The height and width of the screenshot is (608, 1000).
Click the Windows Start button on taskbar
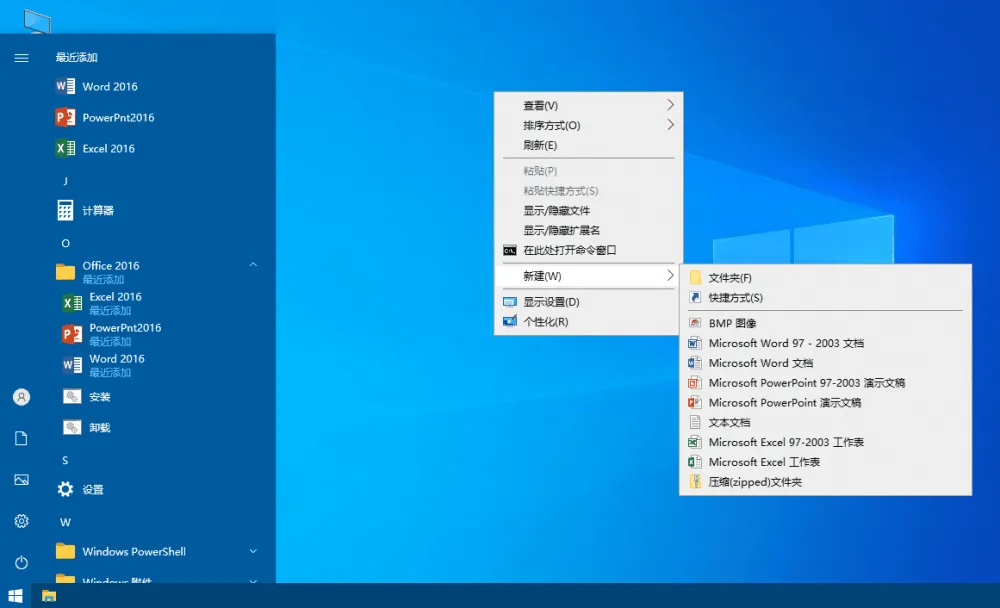click(x=15, y=595)
